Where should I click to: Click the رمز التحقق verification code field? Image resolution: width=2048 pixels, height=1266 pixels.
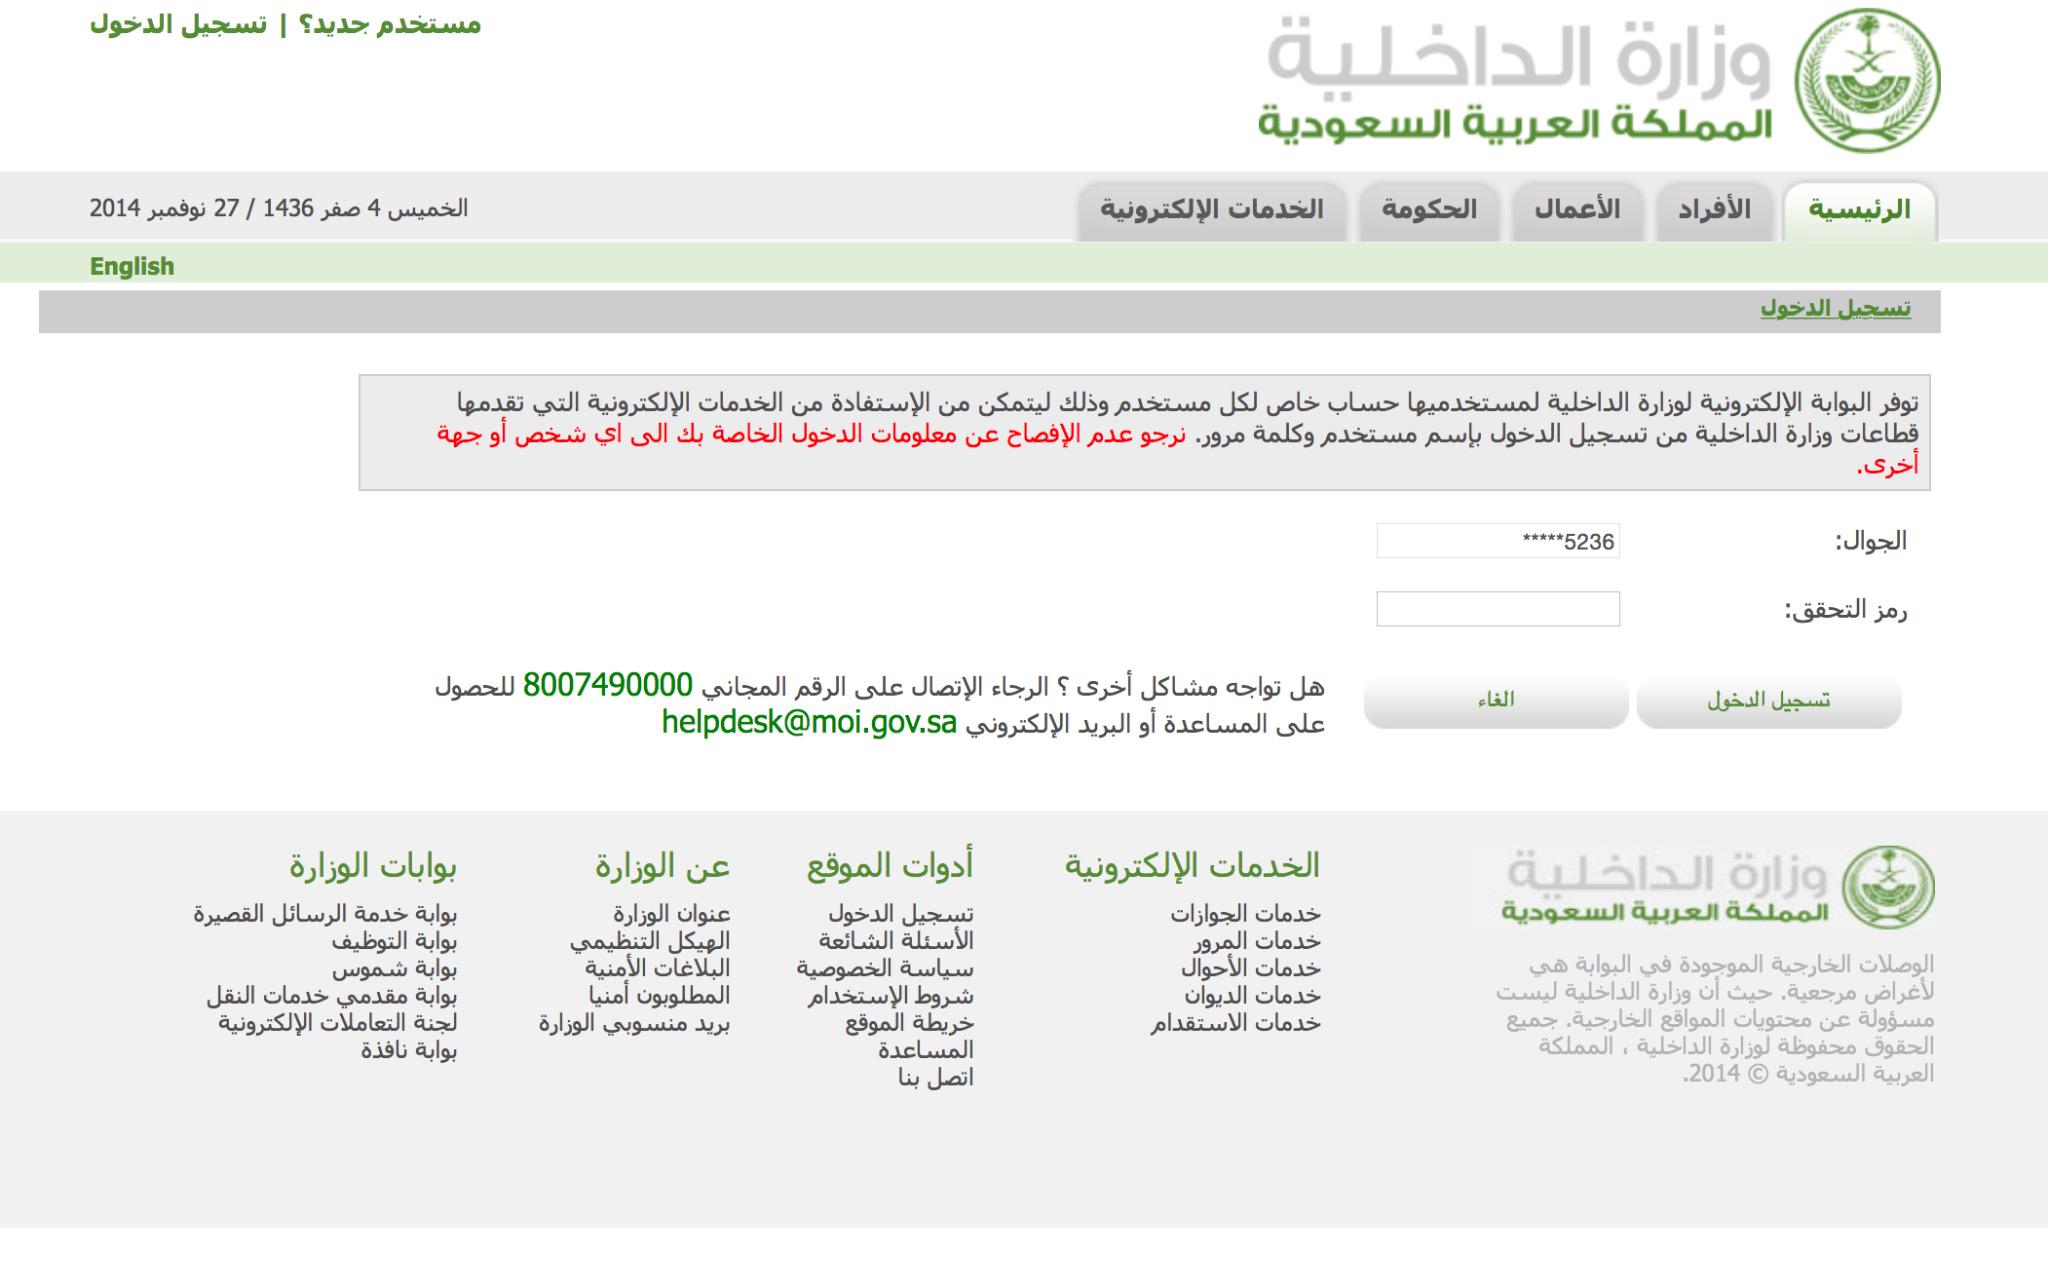[x=1498, y=609]
